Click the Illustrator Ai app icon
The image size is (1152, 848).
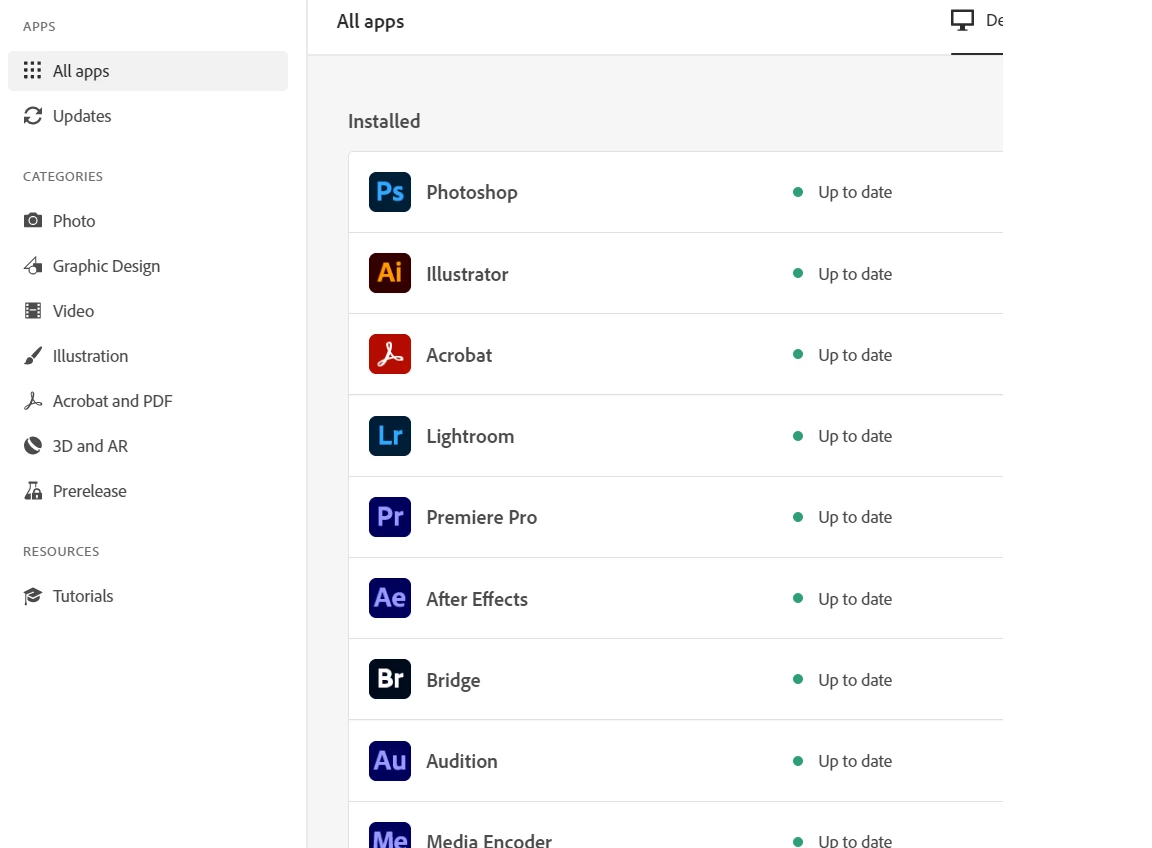389,273
